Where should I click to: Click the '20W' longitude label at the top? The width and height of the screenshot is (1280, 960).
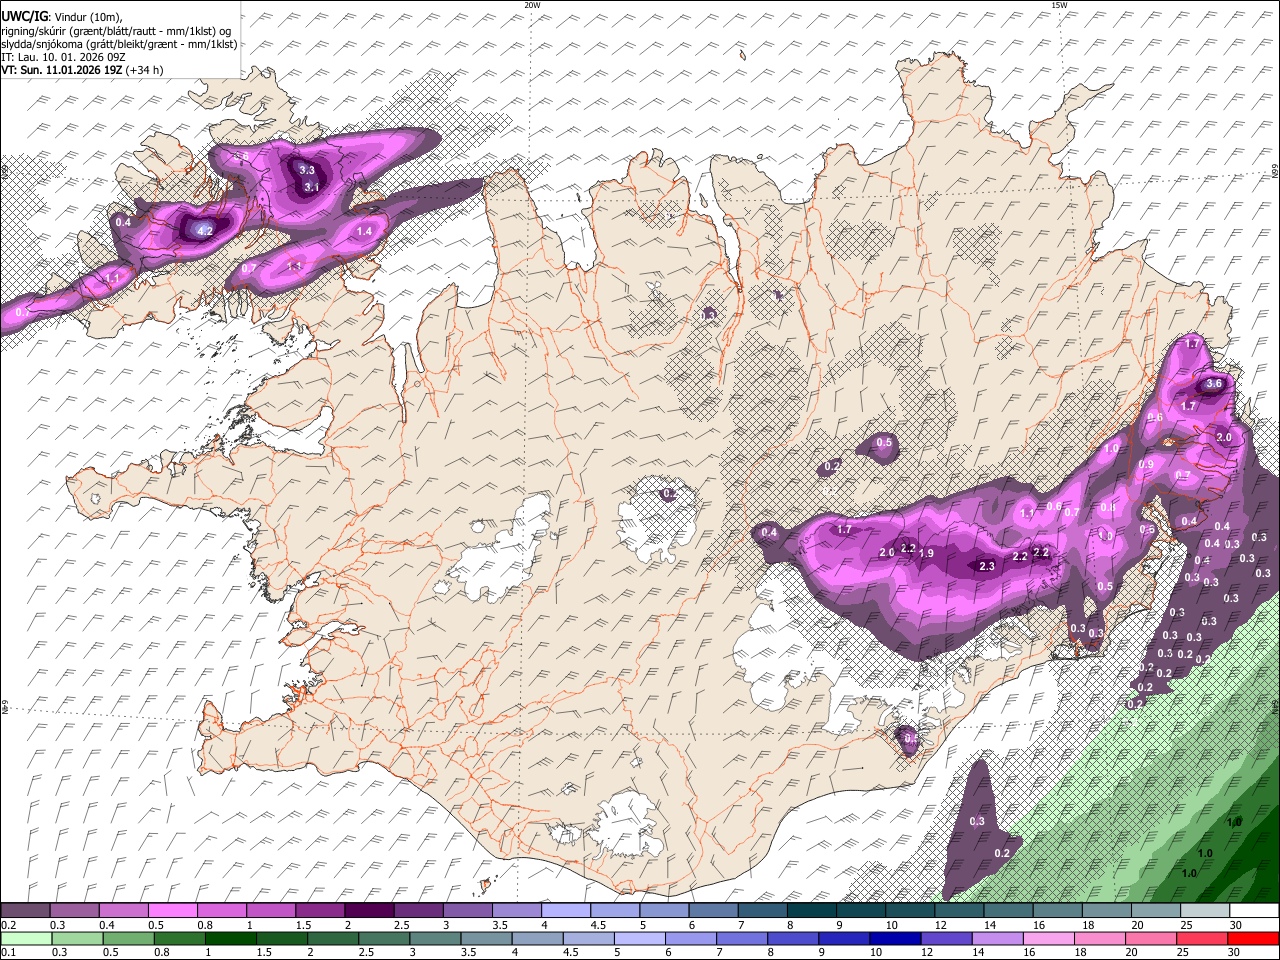[x=532, y=5]
